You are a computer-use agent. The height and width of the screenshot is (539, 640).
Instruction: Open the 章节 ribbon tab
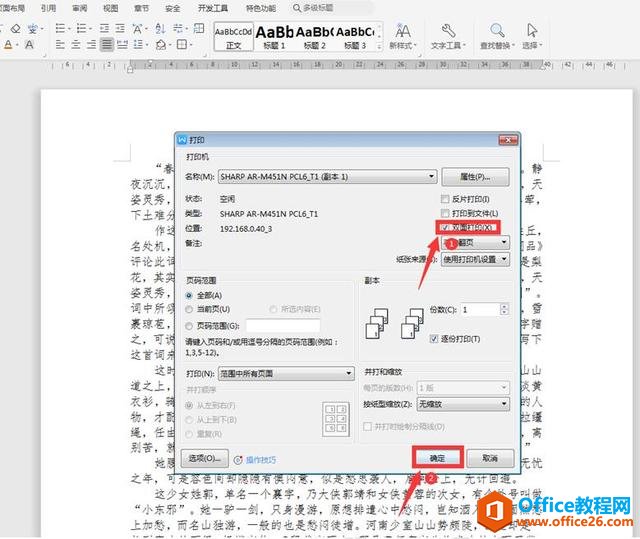pyautogui.click(x=142, y=8)
